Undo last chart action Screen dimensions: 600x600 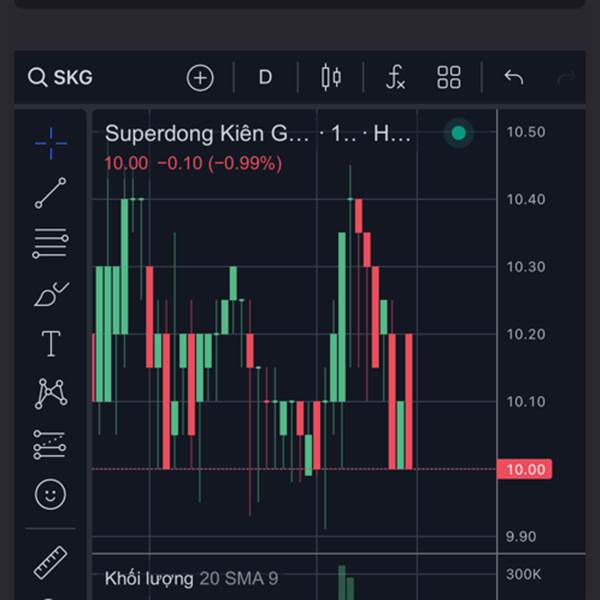(514, 77)
